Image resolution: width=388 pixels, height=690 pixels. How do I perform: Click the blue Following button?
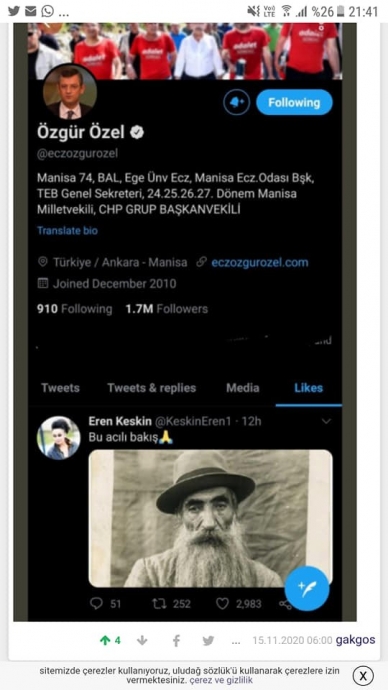click(294, 103)
